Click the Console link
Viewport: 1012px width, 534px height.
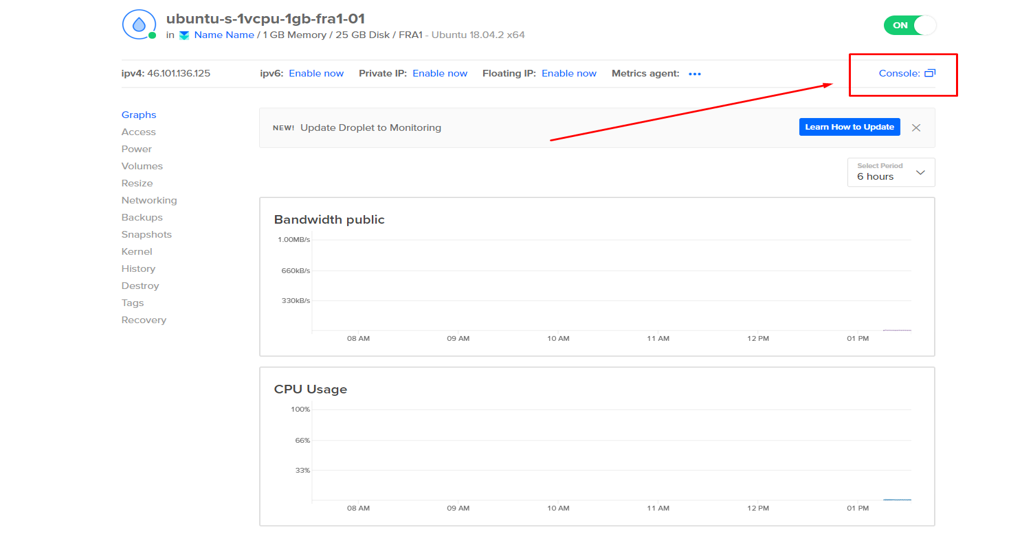(899, 73)
